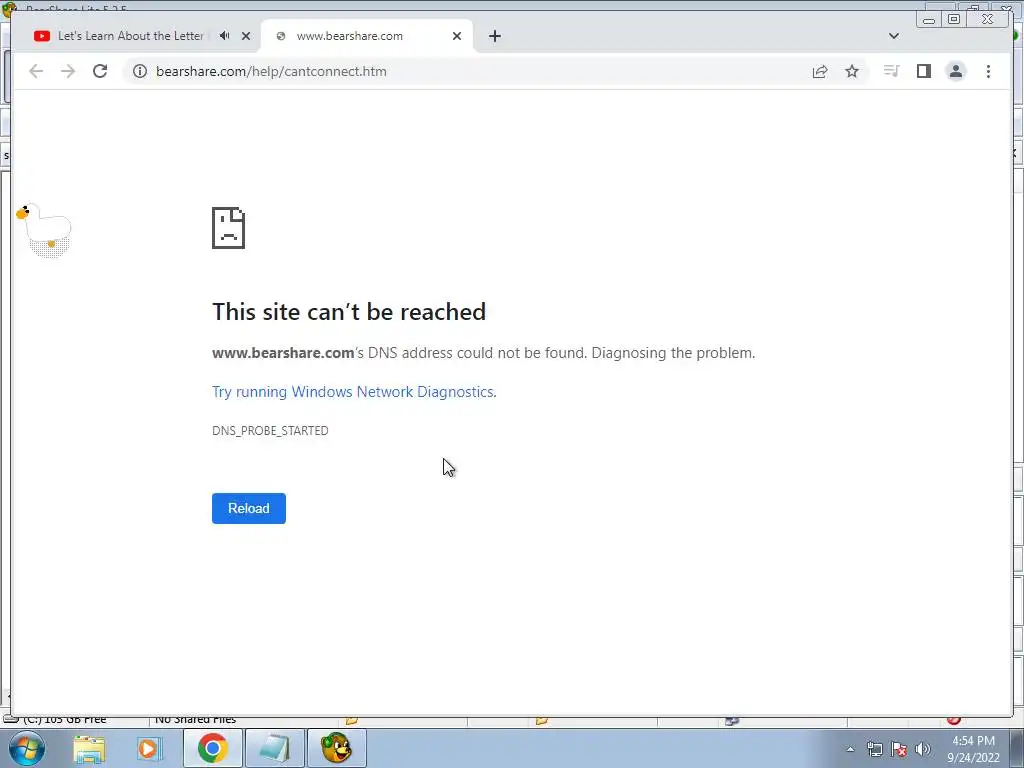Open the network status tray icon
Viewport: 1024px width, 768px height.
tap(875, 749)
